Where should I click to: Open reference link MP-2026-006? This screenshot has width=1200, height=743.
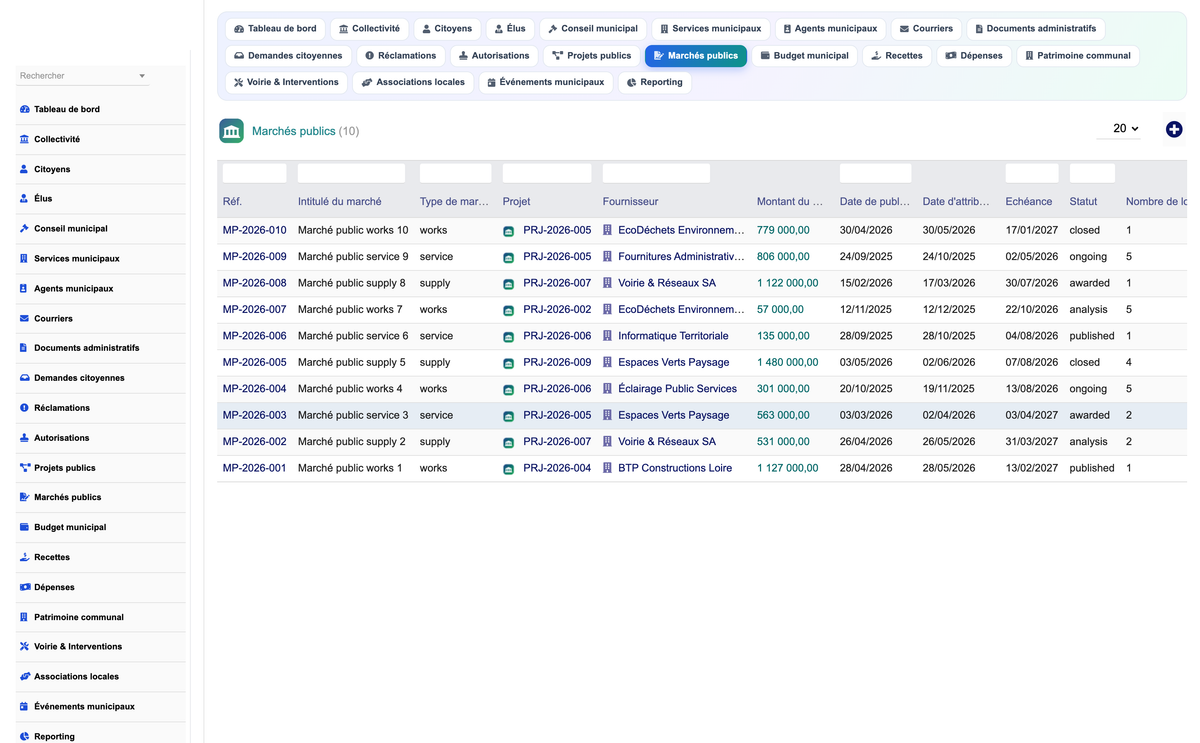[x=254, y=336]
